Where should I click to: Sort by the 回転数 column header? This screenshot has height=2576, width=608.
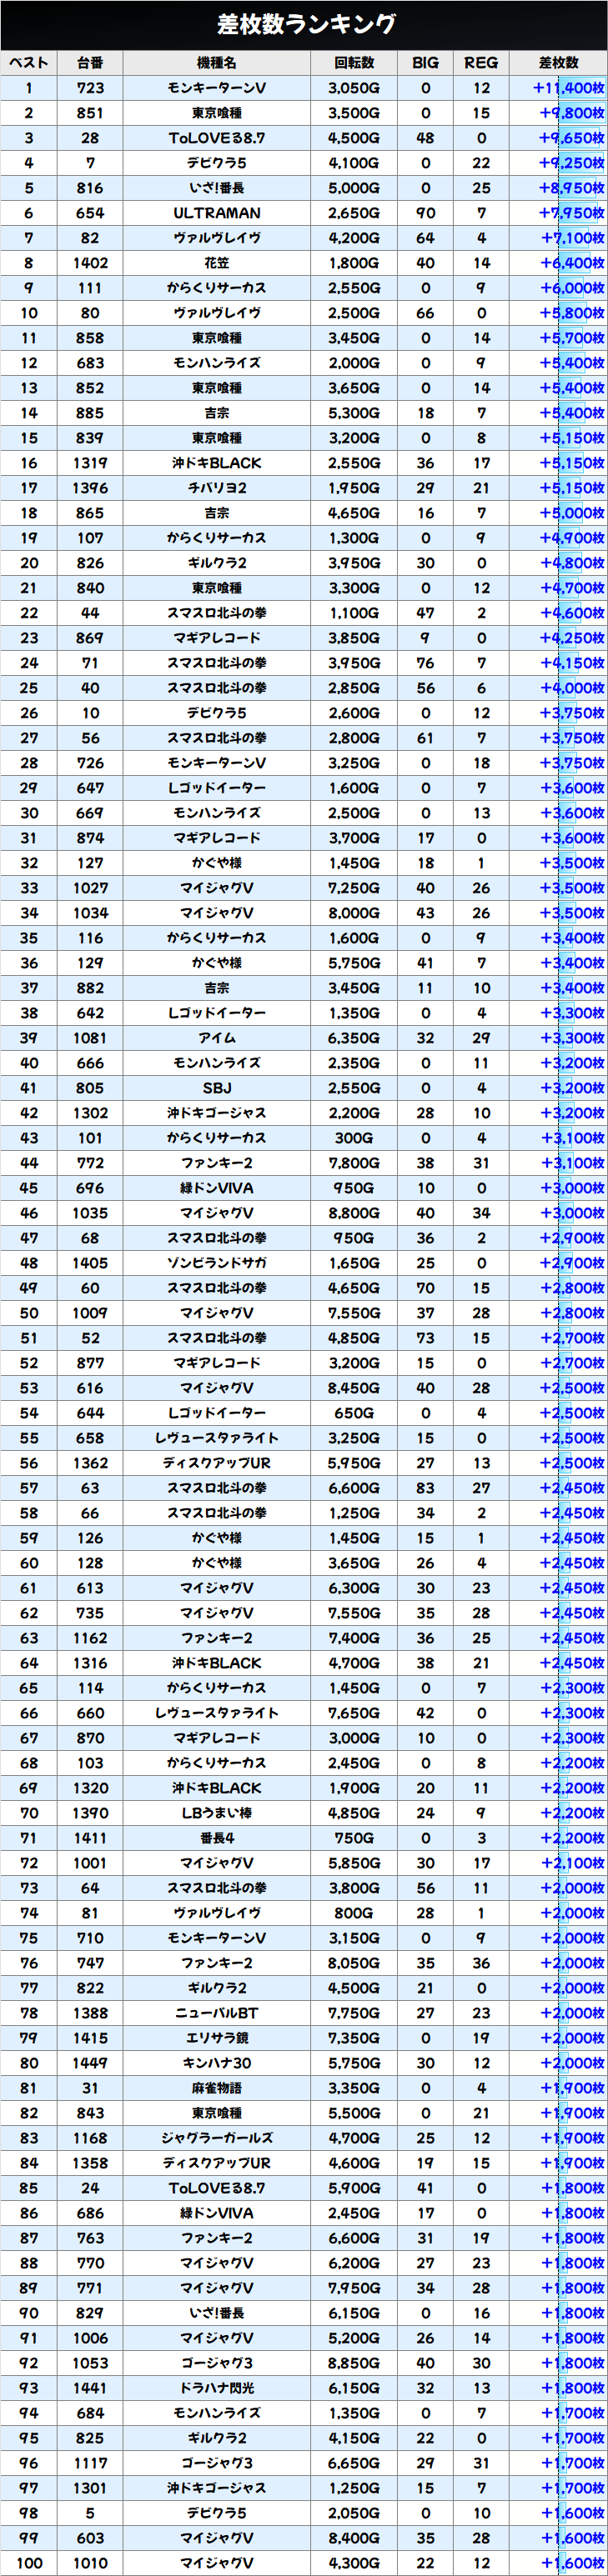point(354,63)
